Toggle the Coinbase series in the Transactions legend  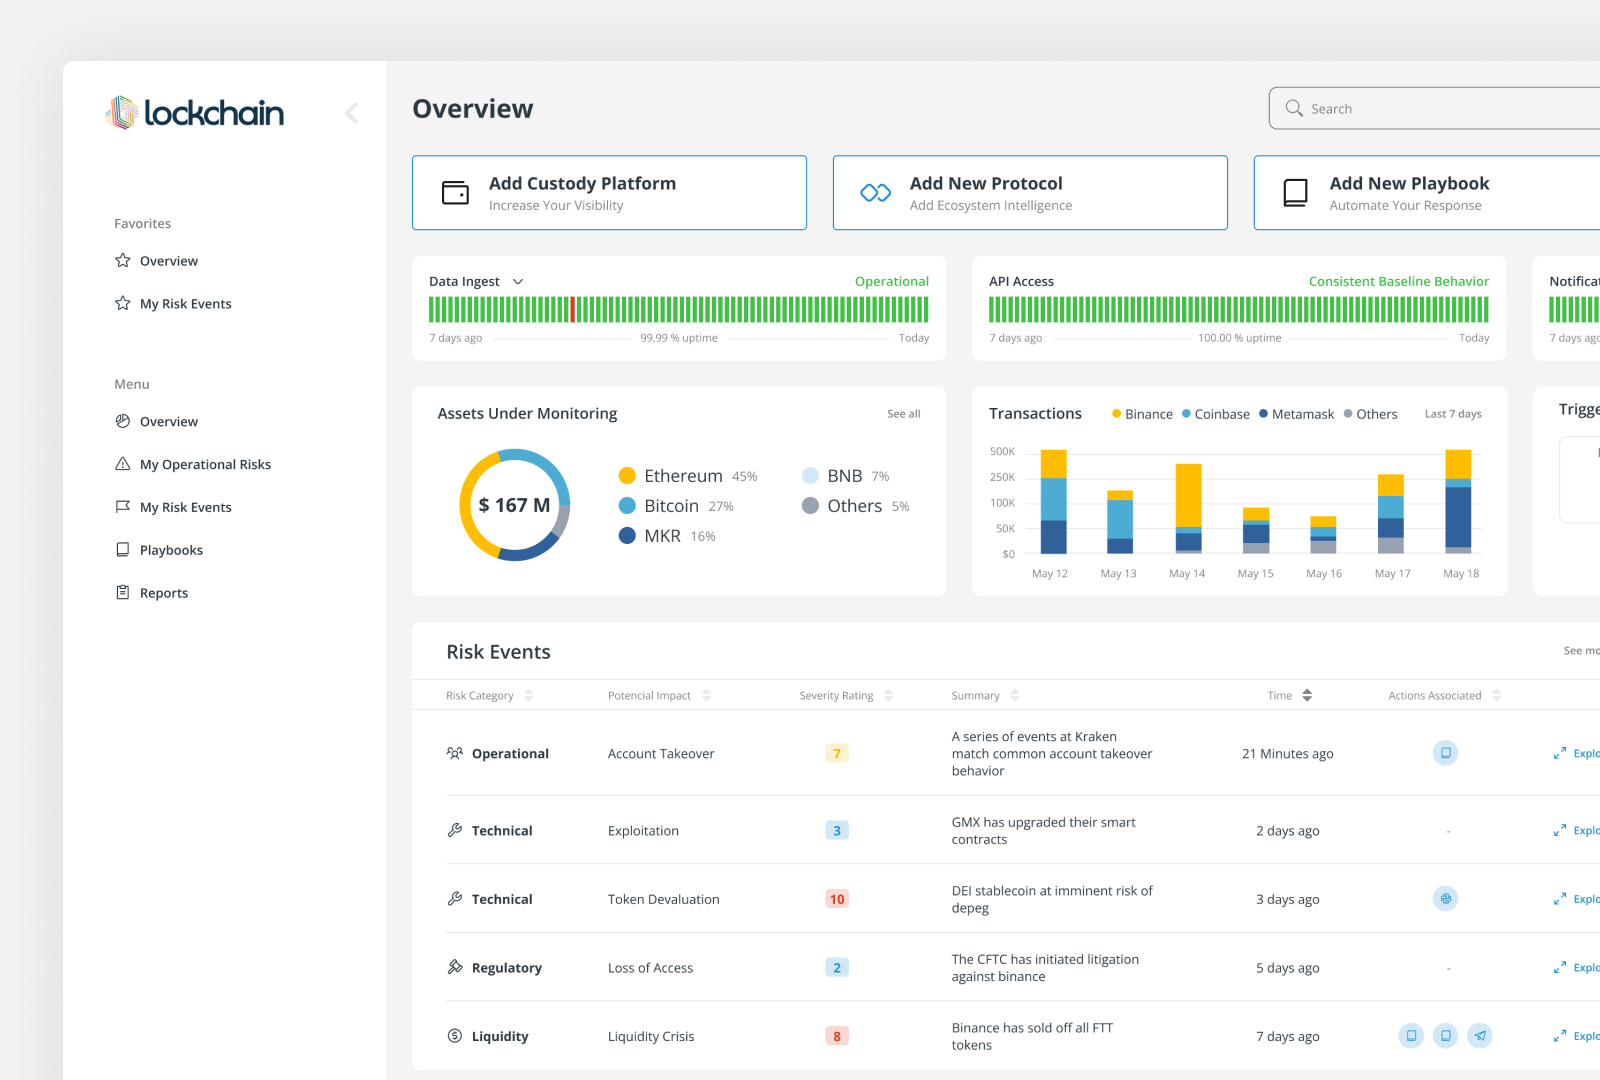tap(1216, 413)
